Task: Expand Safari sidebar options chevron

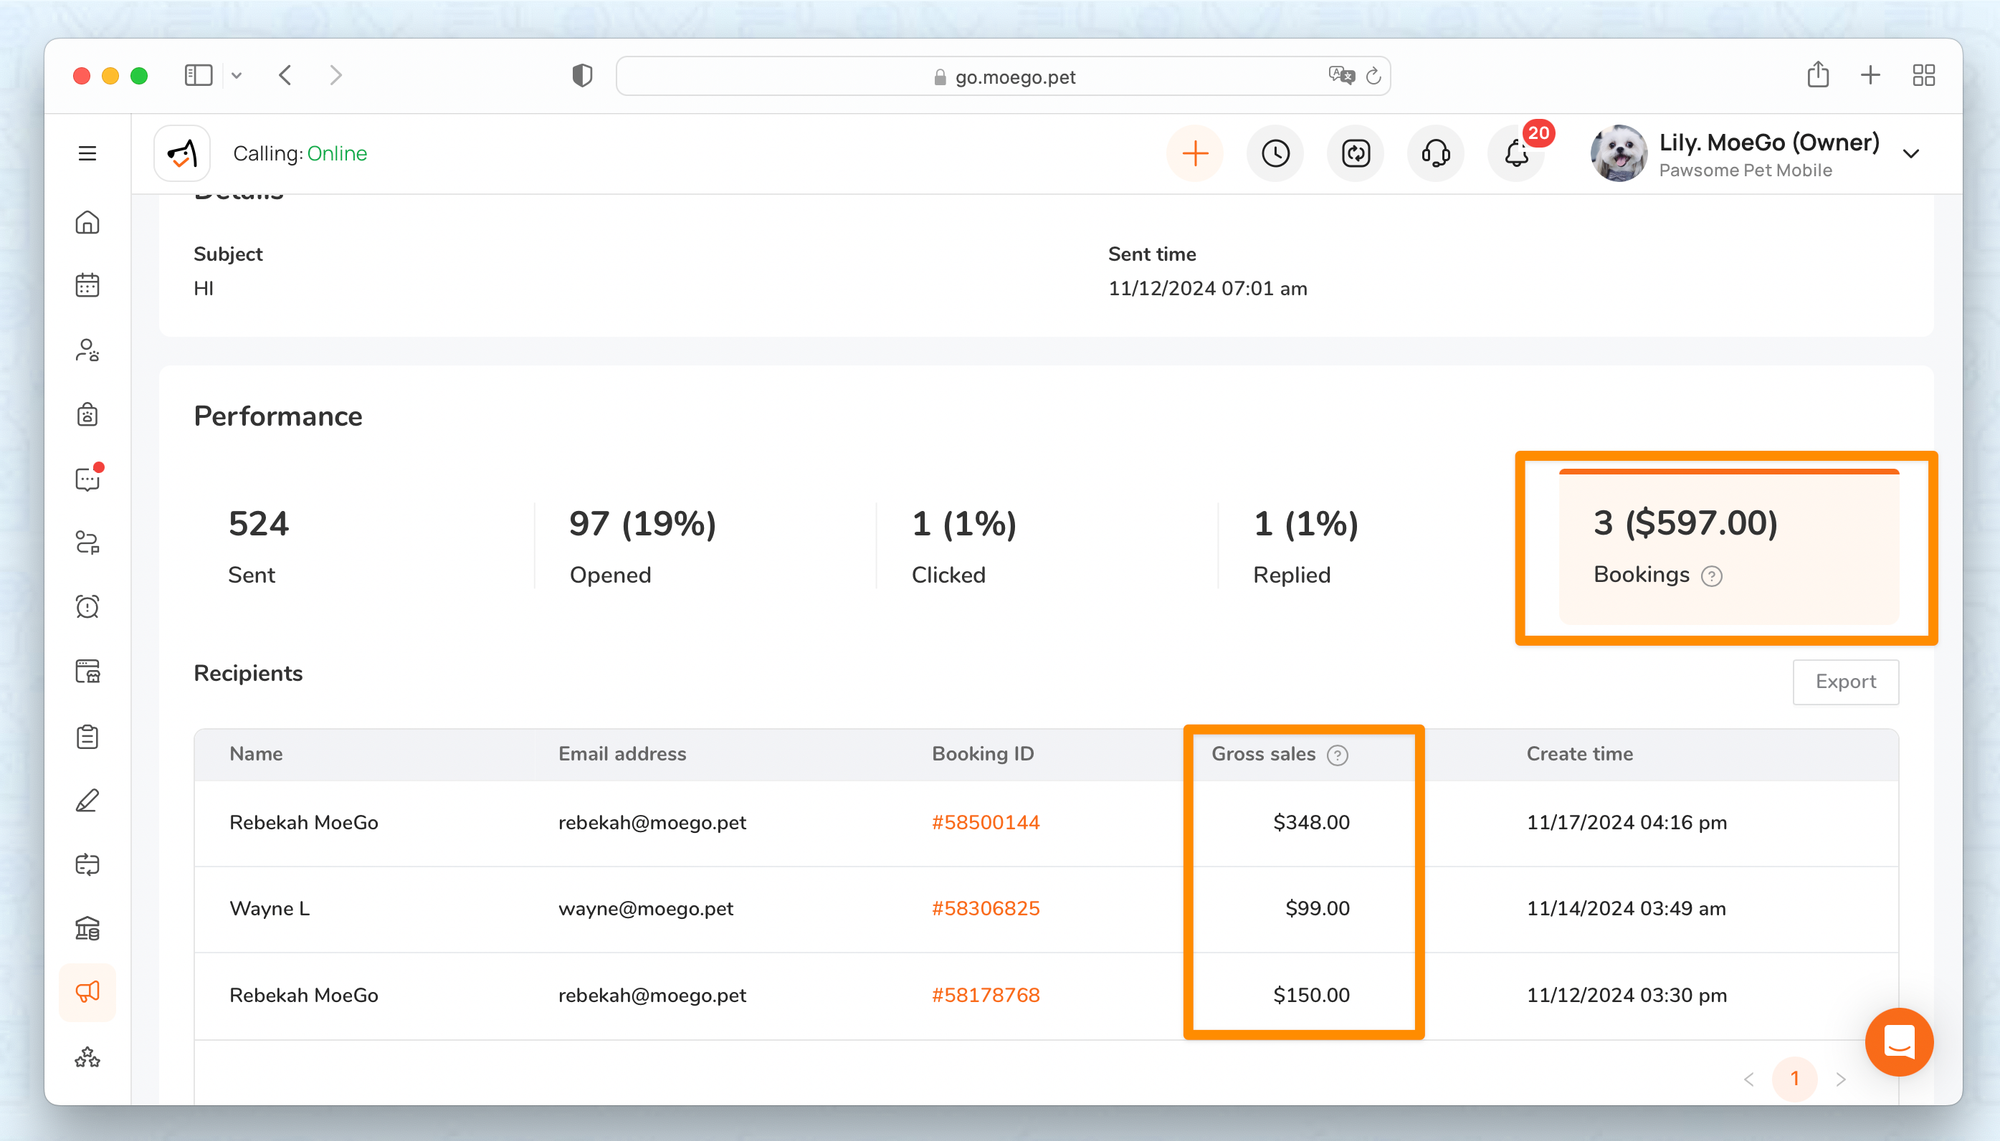Action: [x=237, y=76]
